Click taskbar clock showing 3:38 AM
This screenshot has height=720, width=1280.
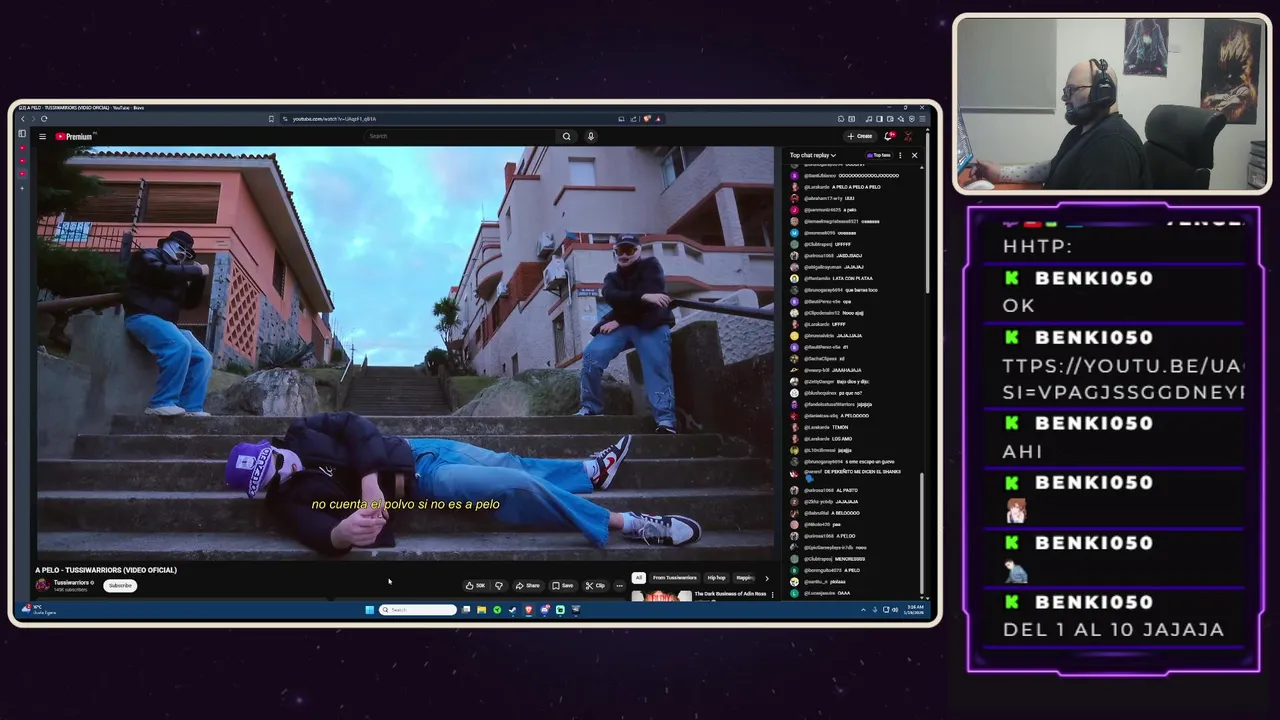click(913, 610)
